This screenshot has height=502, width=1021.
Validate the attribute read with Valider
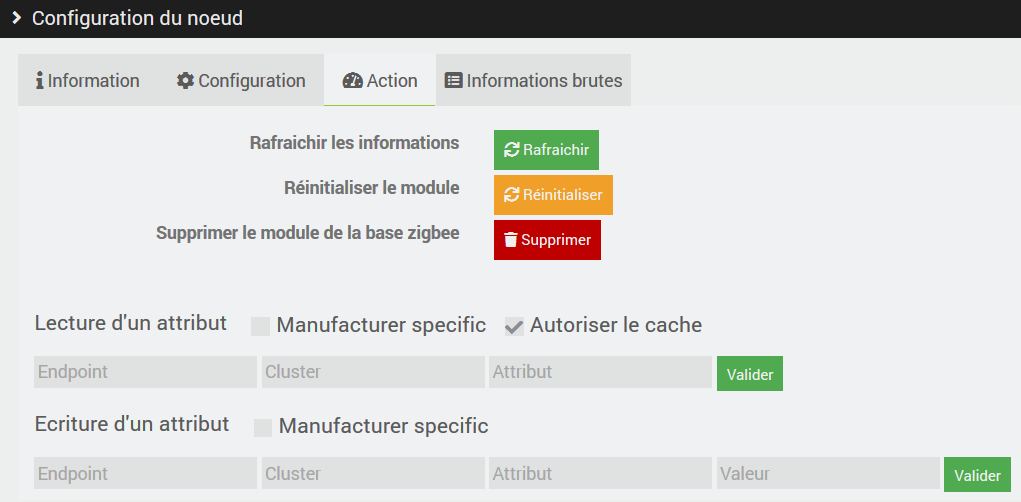click(x=749, y=374)
